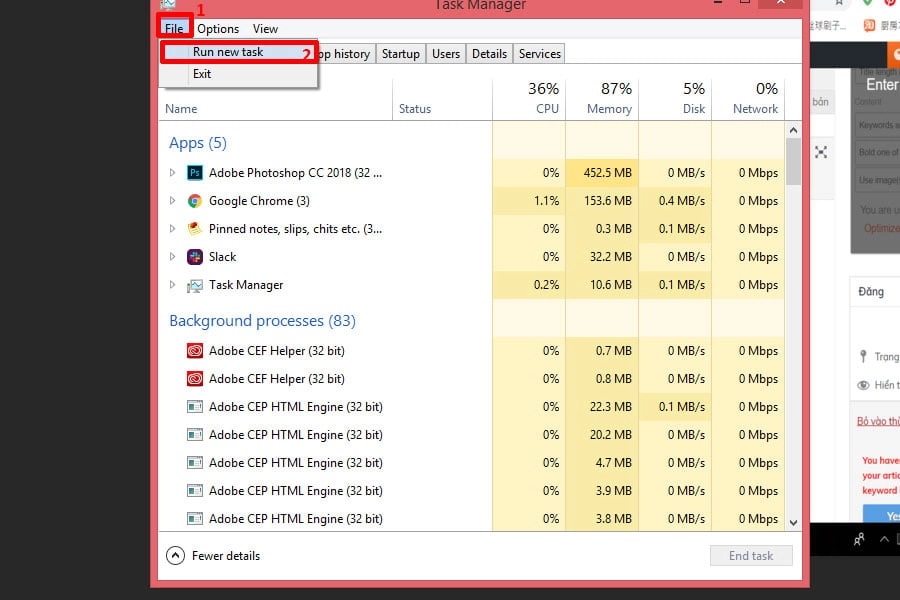Choose Exit in the File menu
The height and width of the screenshot is (600, 900).
[202, 74]
